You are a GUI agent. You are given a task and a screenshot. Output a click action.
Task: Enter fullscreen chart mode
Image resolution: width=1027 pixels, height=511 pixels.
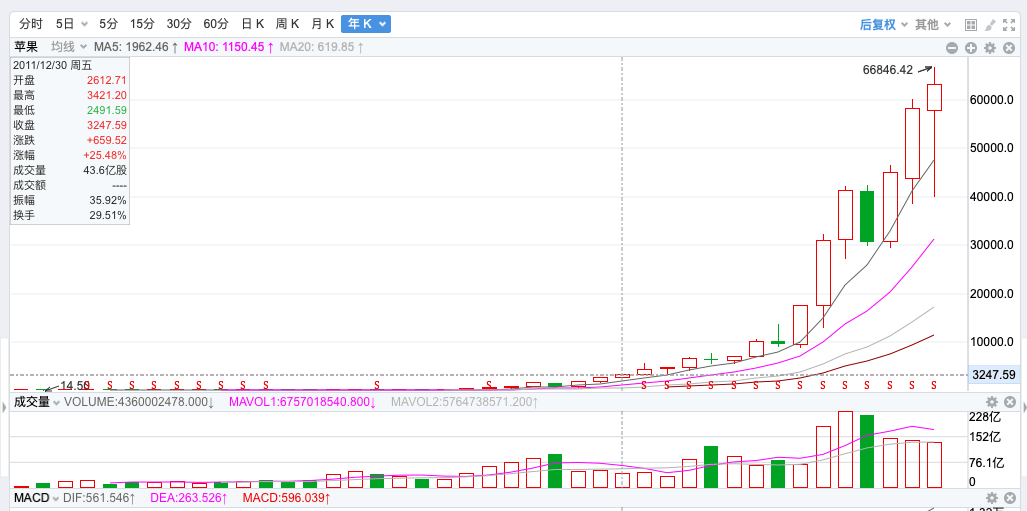1010,24
